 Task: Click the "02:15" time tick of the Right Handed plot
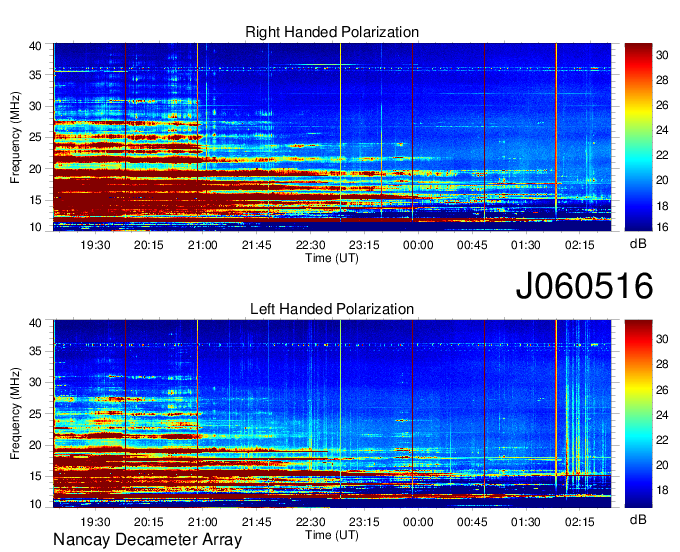[x=579, y=245]
